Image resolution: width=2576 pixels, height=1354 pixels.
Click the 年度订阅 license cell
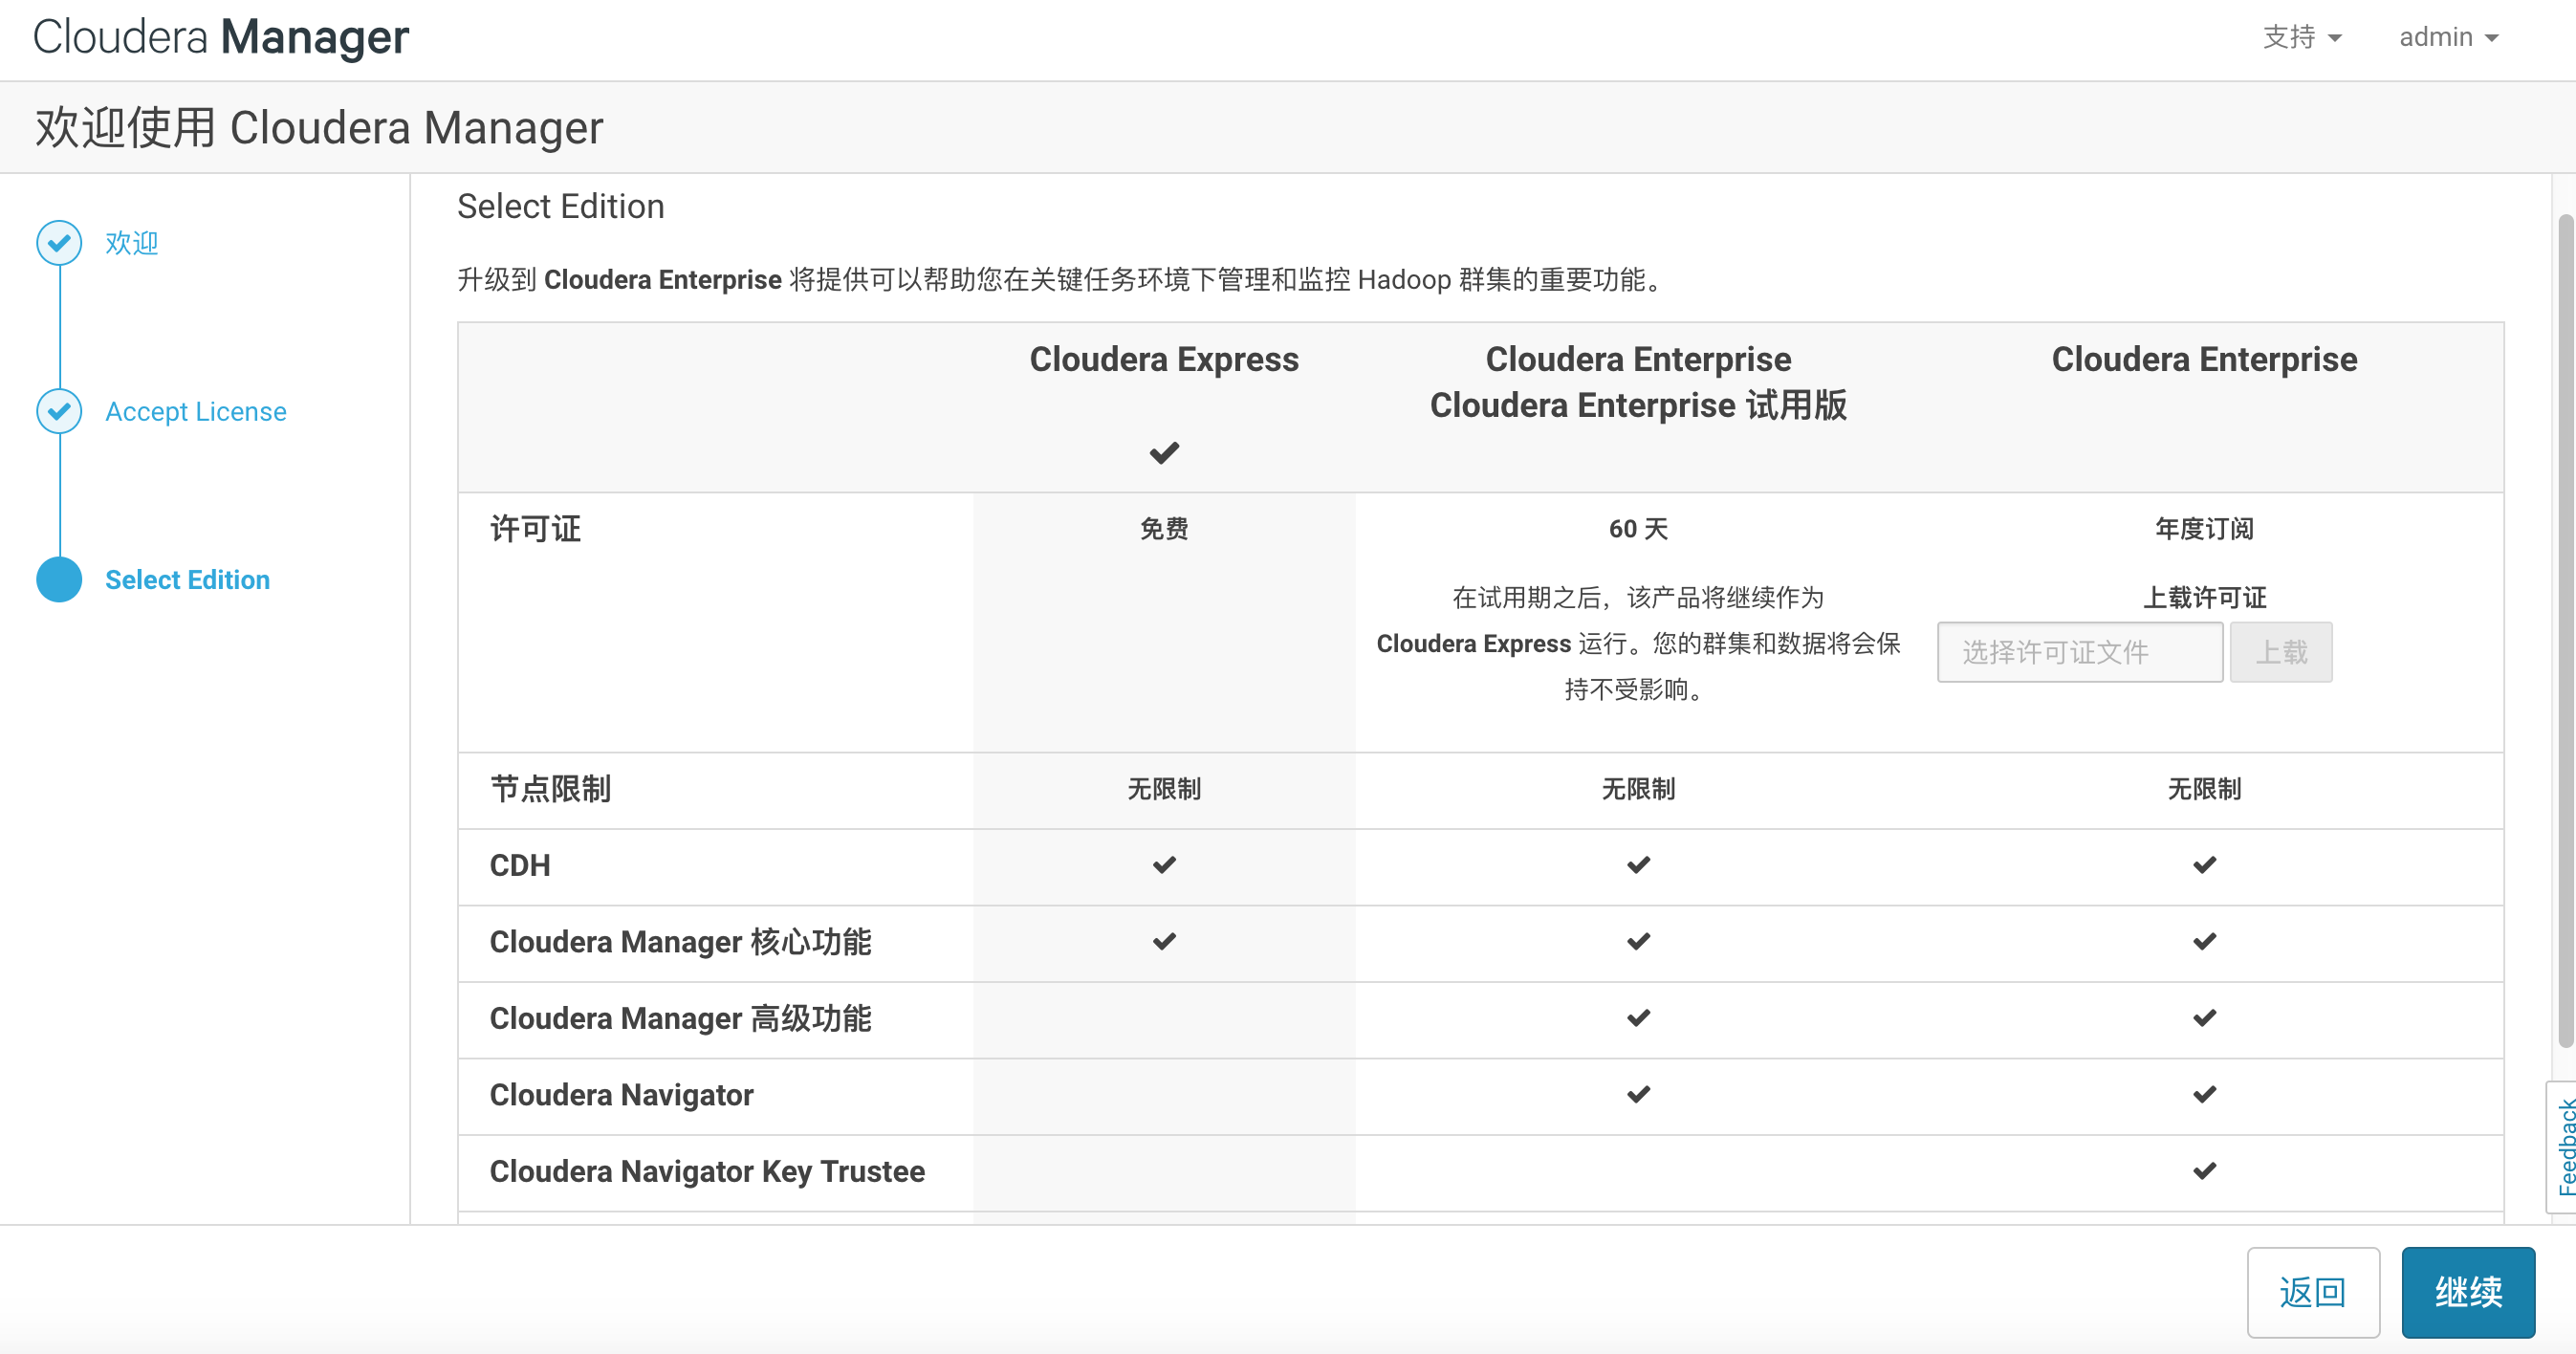[2204, 529]
